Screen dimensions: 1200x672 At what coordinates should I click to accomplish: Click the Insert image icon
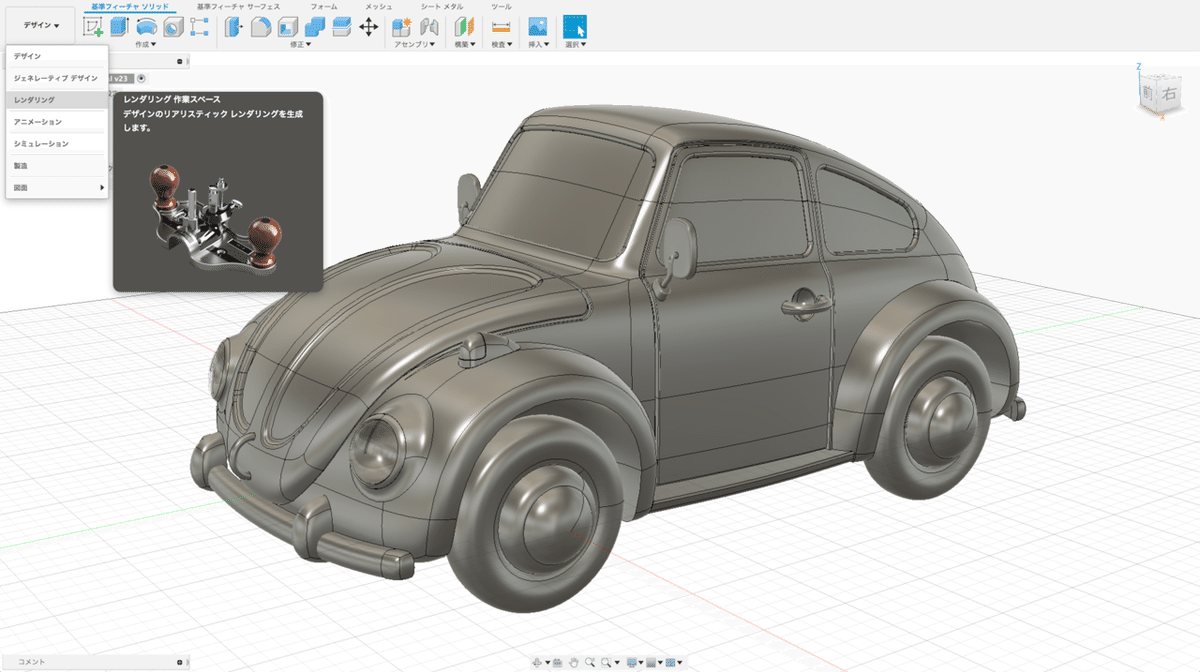537,27
